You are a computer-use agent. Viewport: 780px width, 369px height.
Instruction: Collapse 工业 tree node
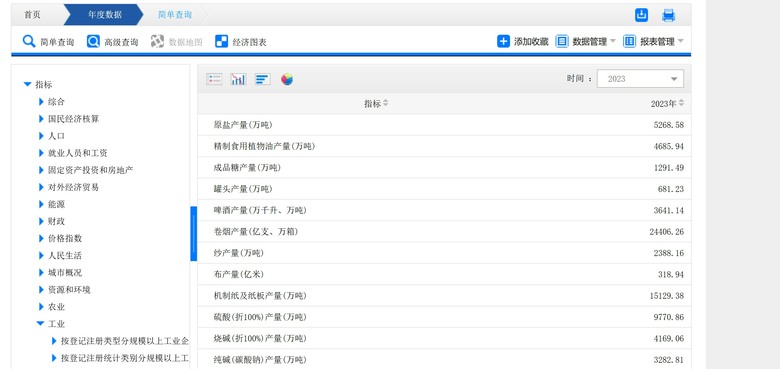point(41,324)
